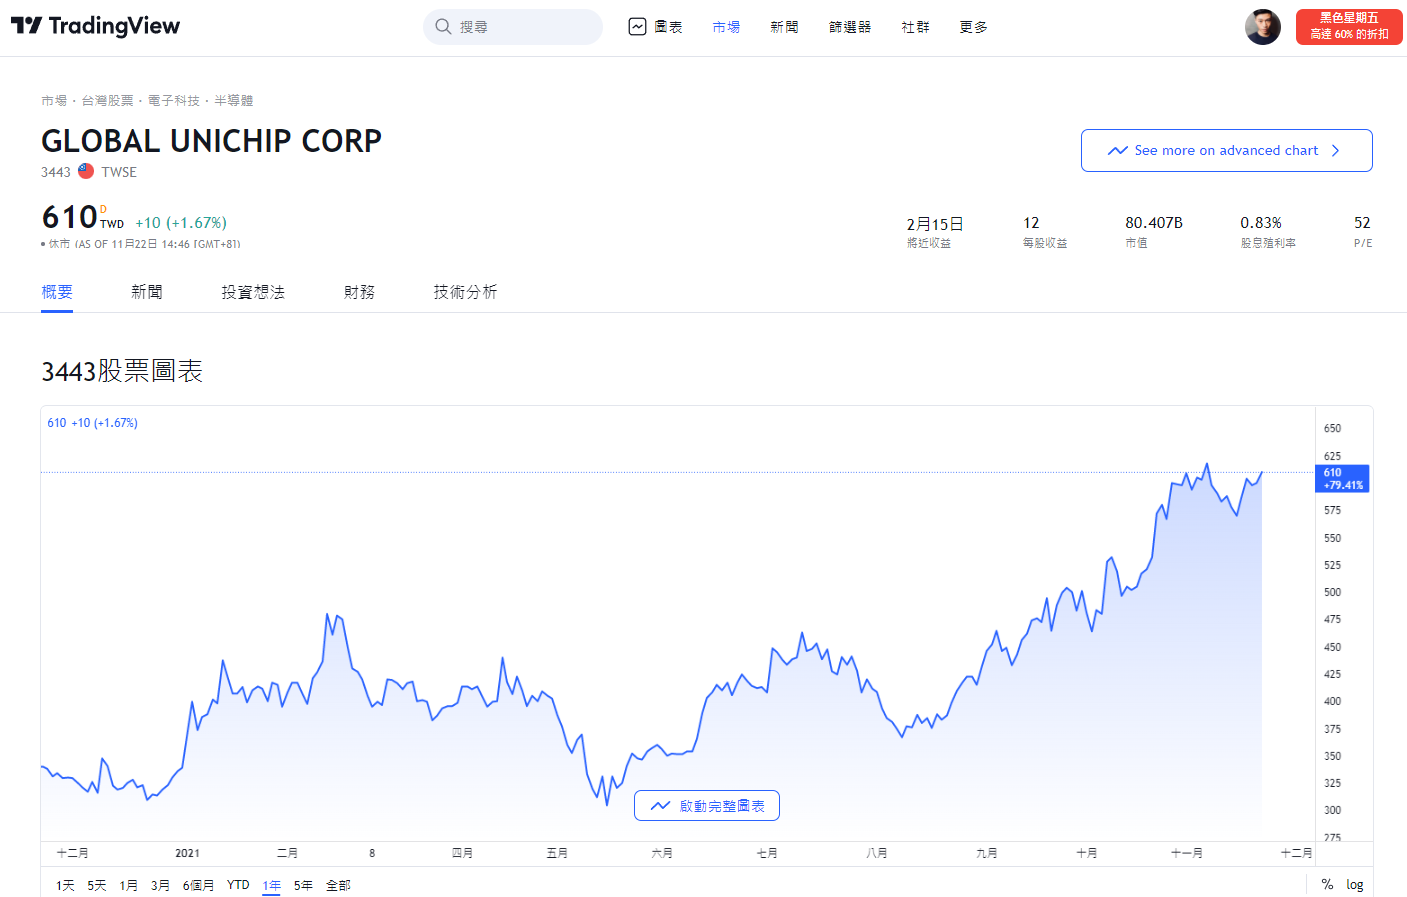Click See more on advanced chart button
This screenshot has height=897, width=1407.
click(1226, 150)
